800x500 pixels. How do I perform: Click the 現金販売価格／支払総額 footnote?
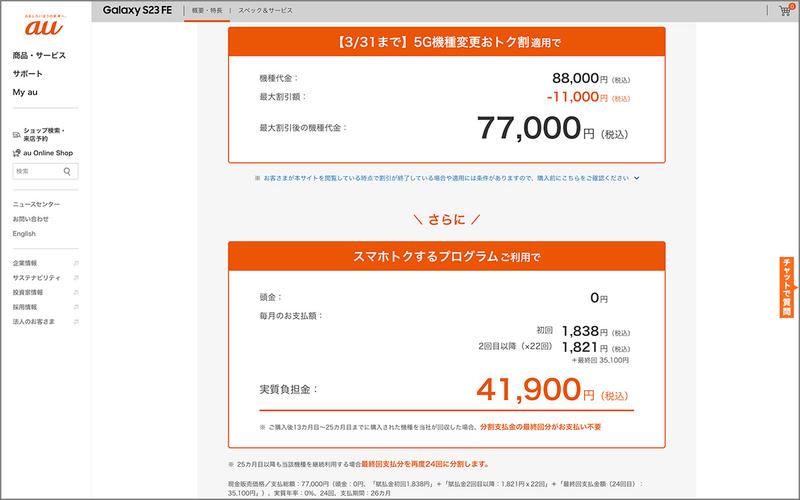point(436,488)
